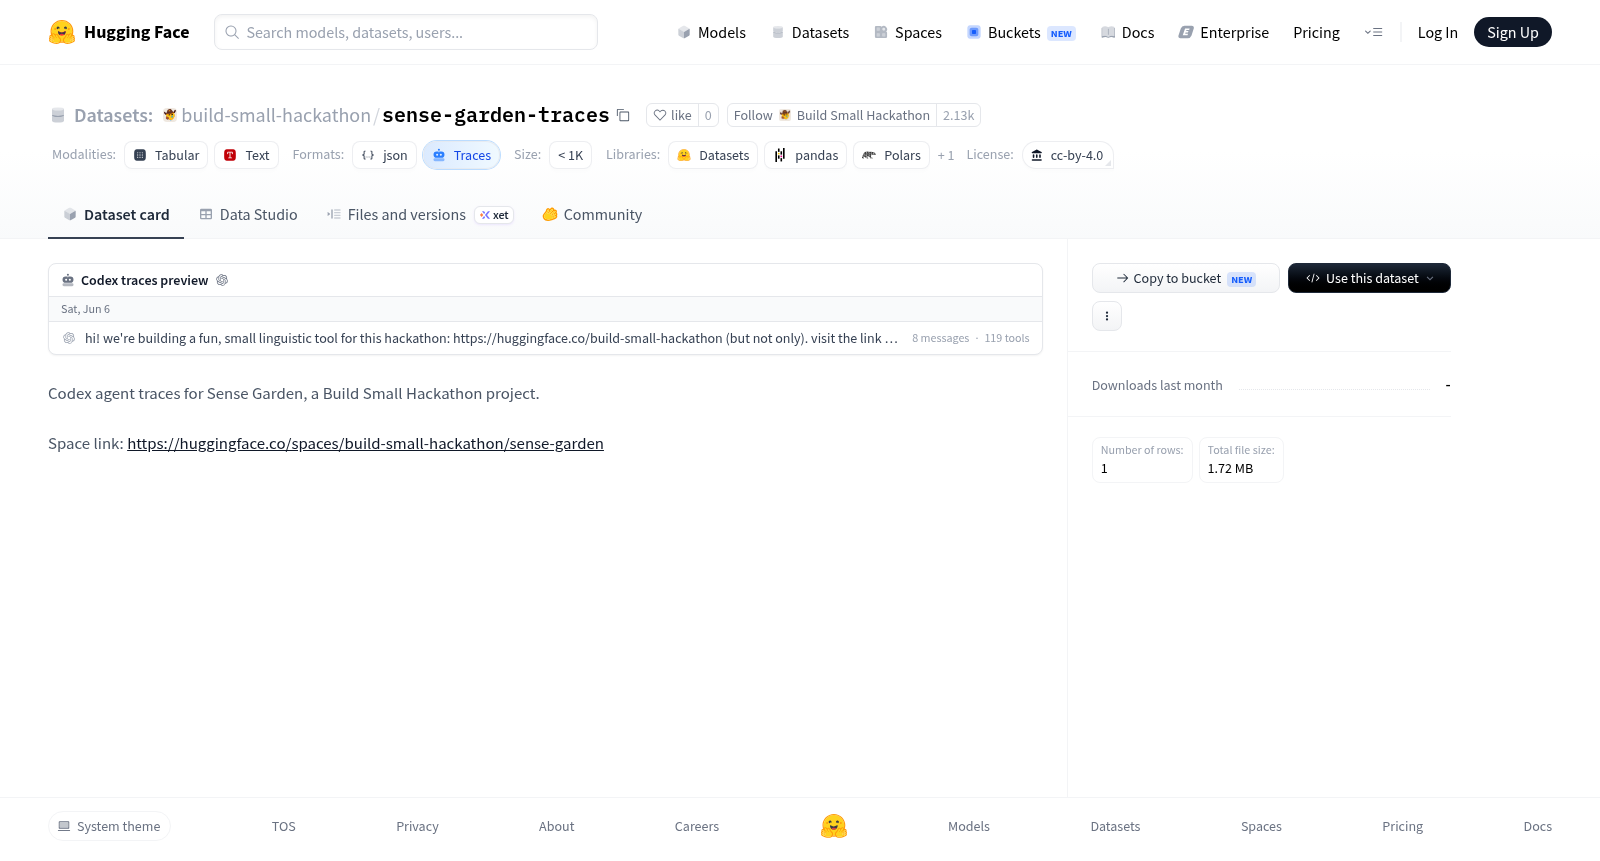Open the About footer link
The width and height of the screenshot is (1600, 861).
coord(556,826)
